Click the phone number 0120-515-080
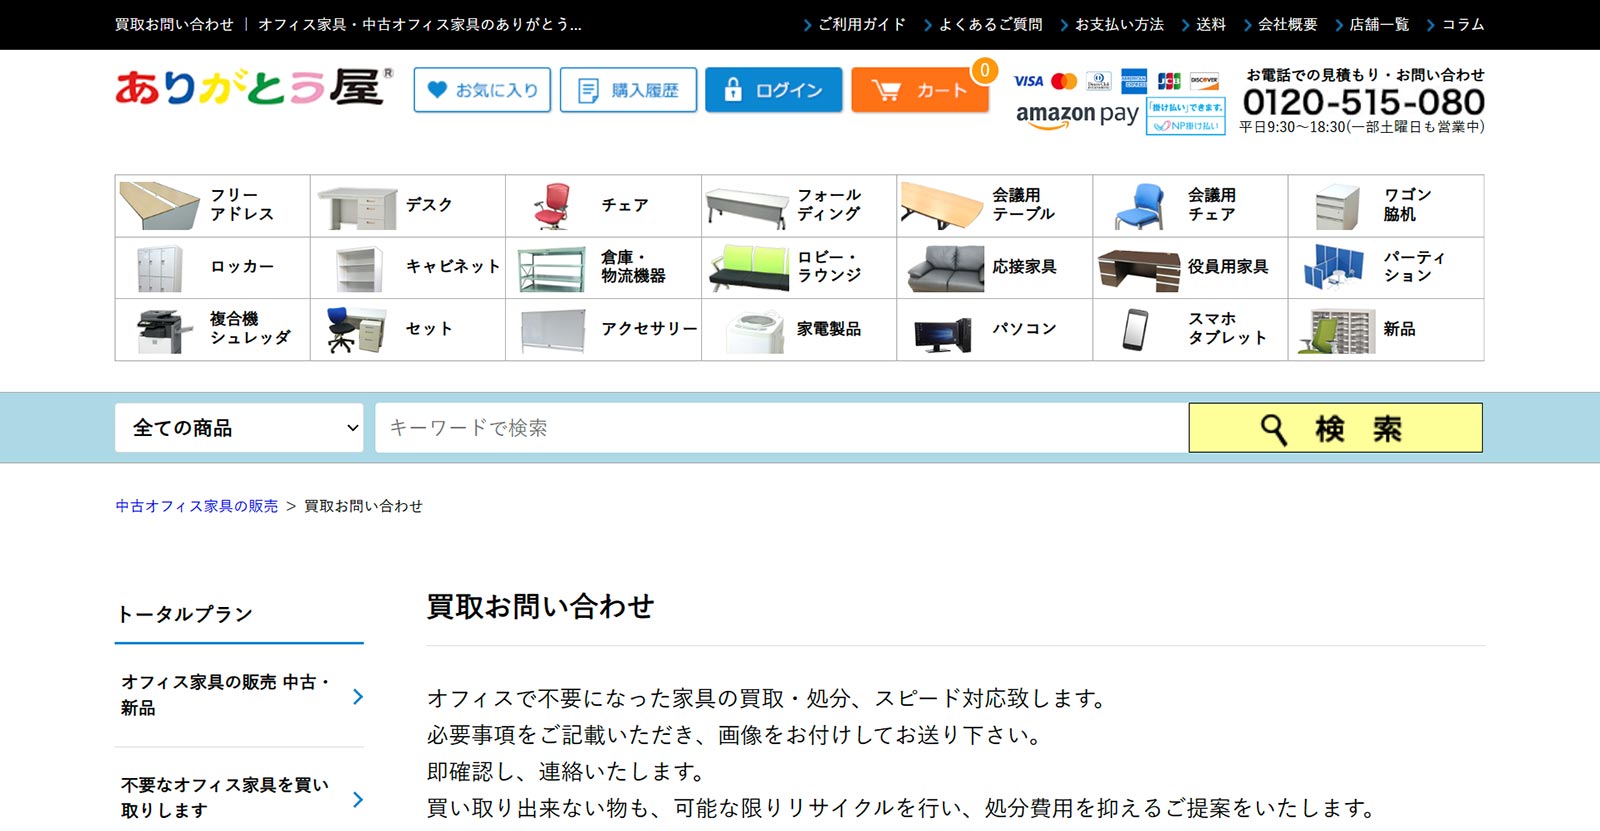Image resolution: width=1600 pixels, height=831 pixels. coord(1363,102)
